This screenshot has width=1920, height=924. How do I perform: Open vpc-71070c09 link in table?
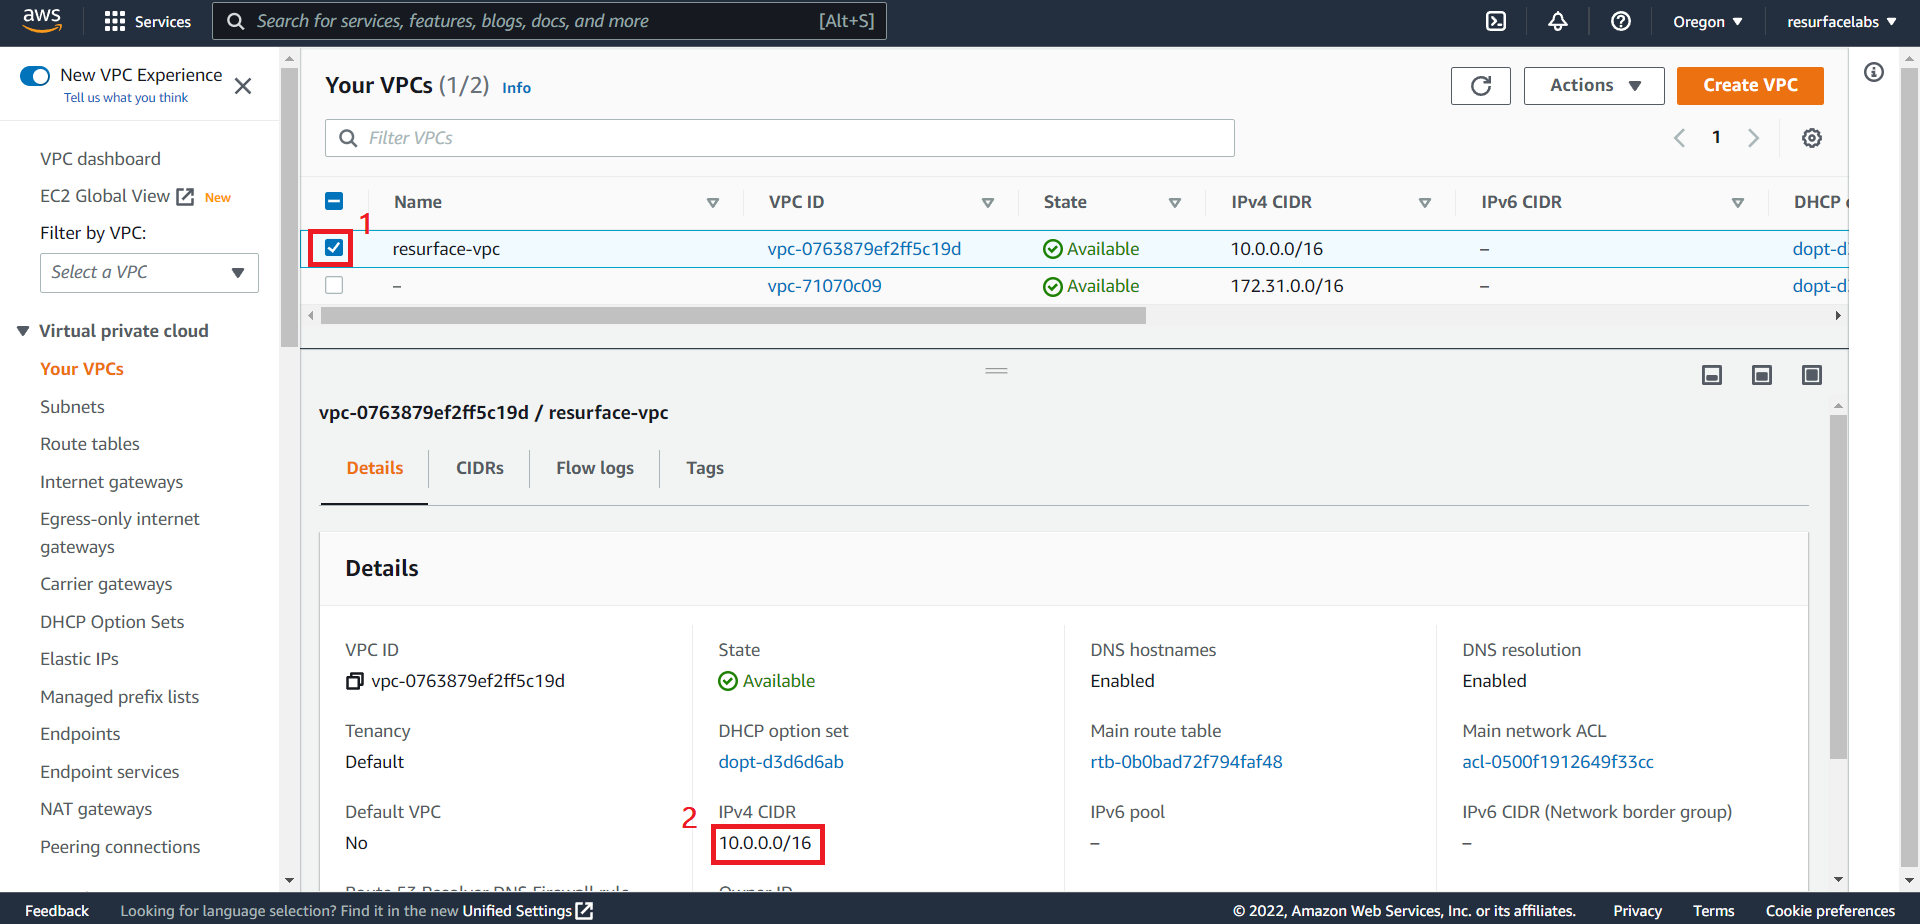point(825,286)
